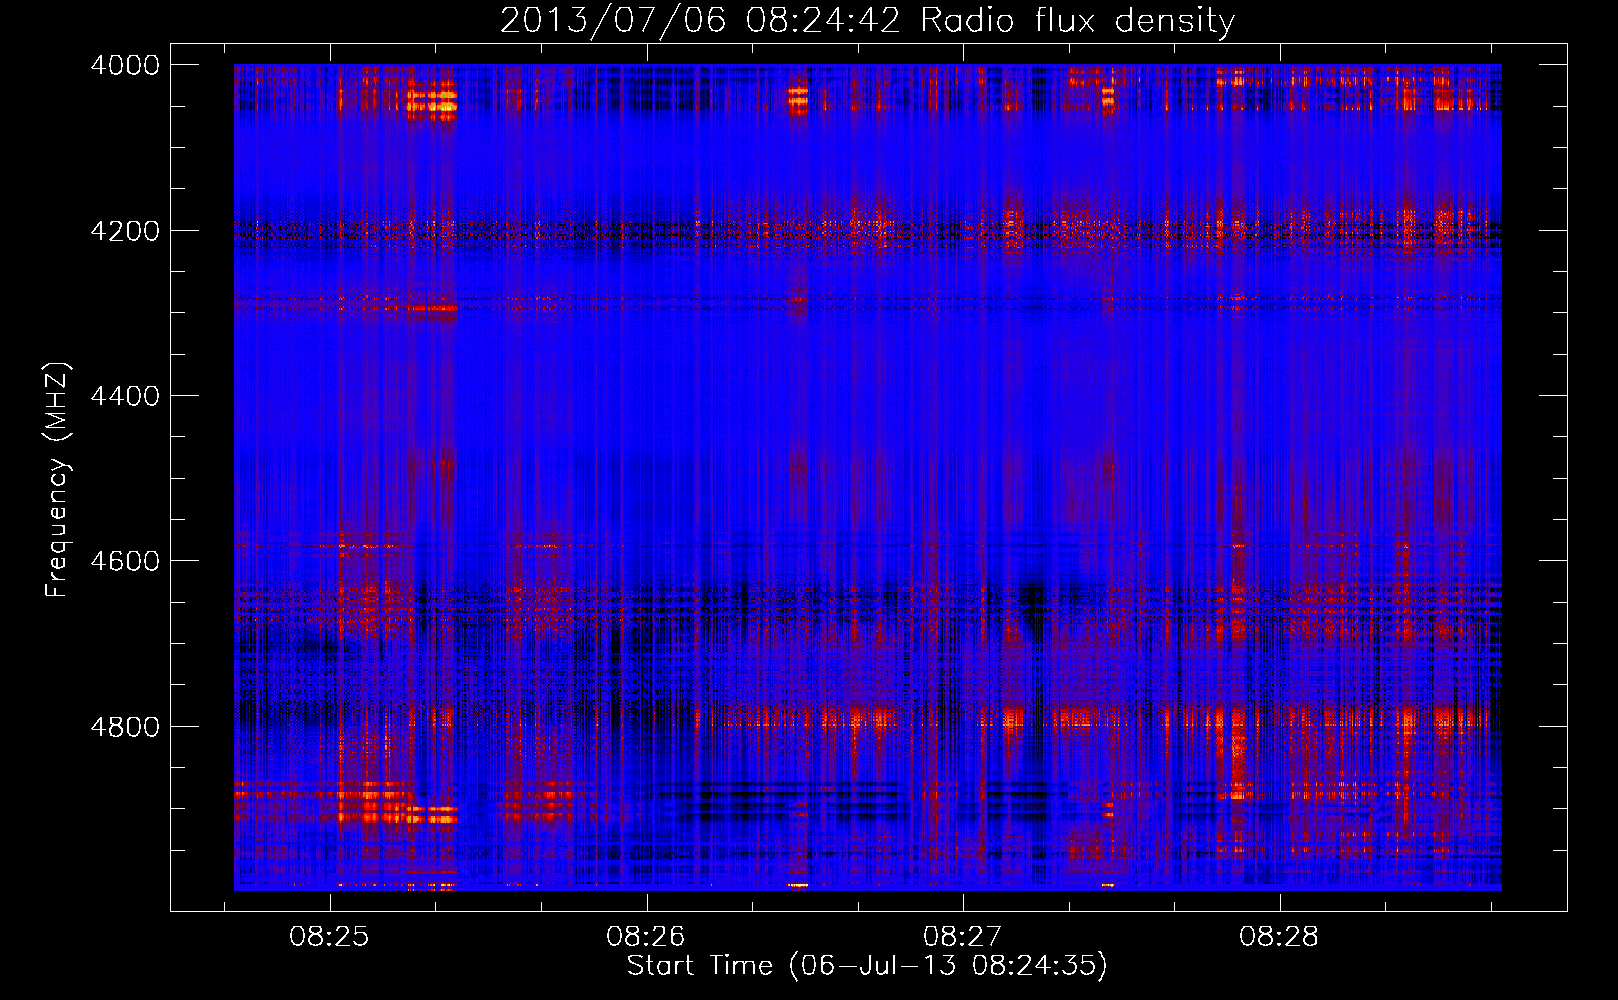The width and height of the screenshot is (1618, 1000).
Task: Select the 4200 frequency axis label
Action: (x=125, y=231)
